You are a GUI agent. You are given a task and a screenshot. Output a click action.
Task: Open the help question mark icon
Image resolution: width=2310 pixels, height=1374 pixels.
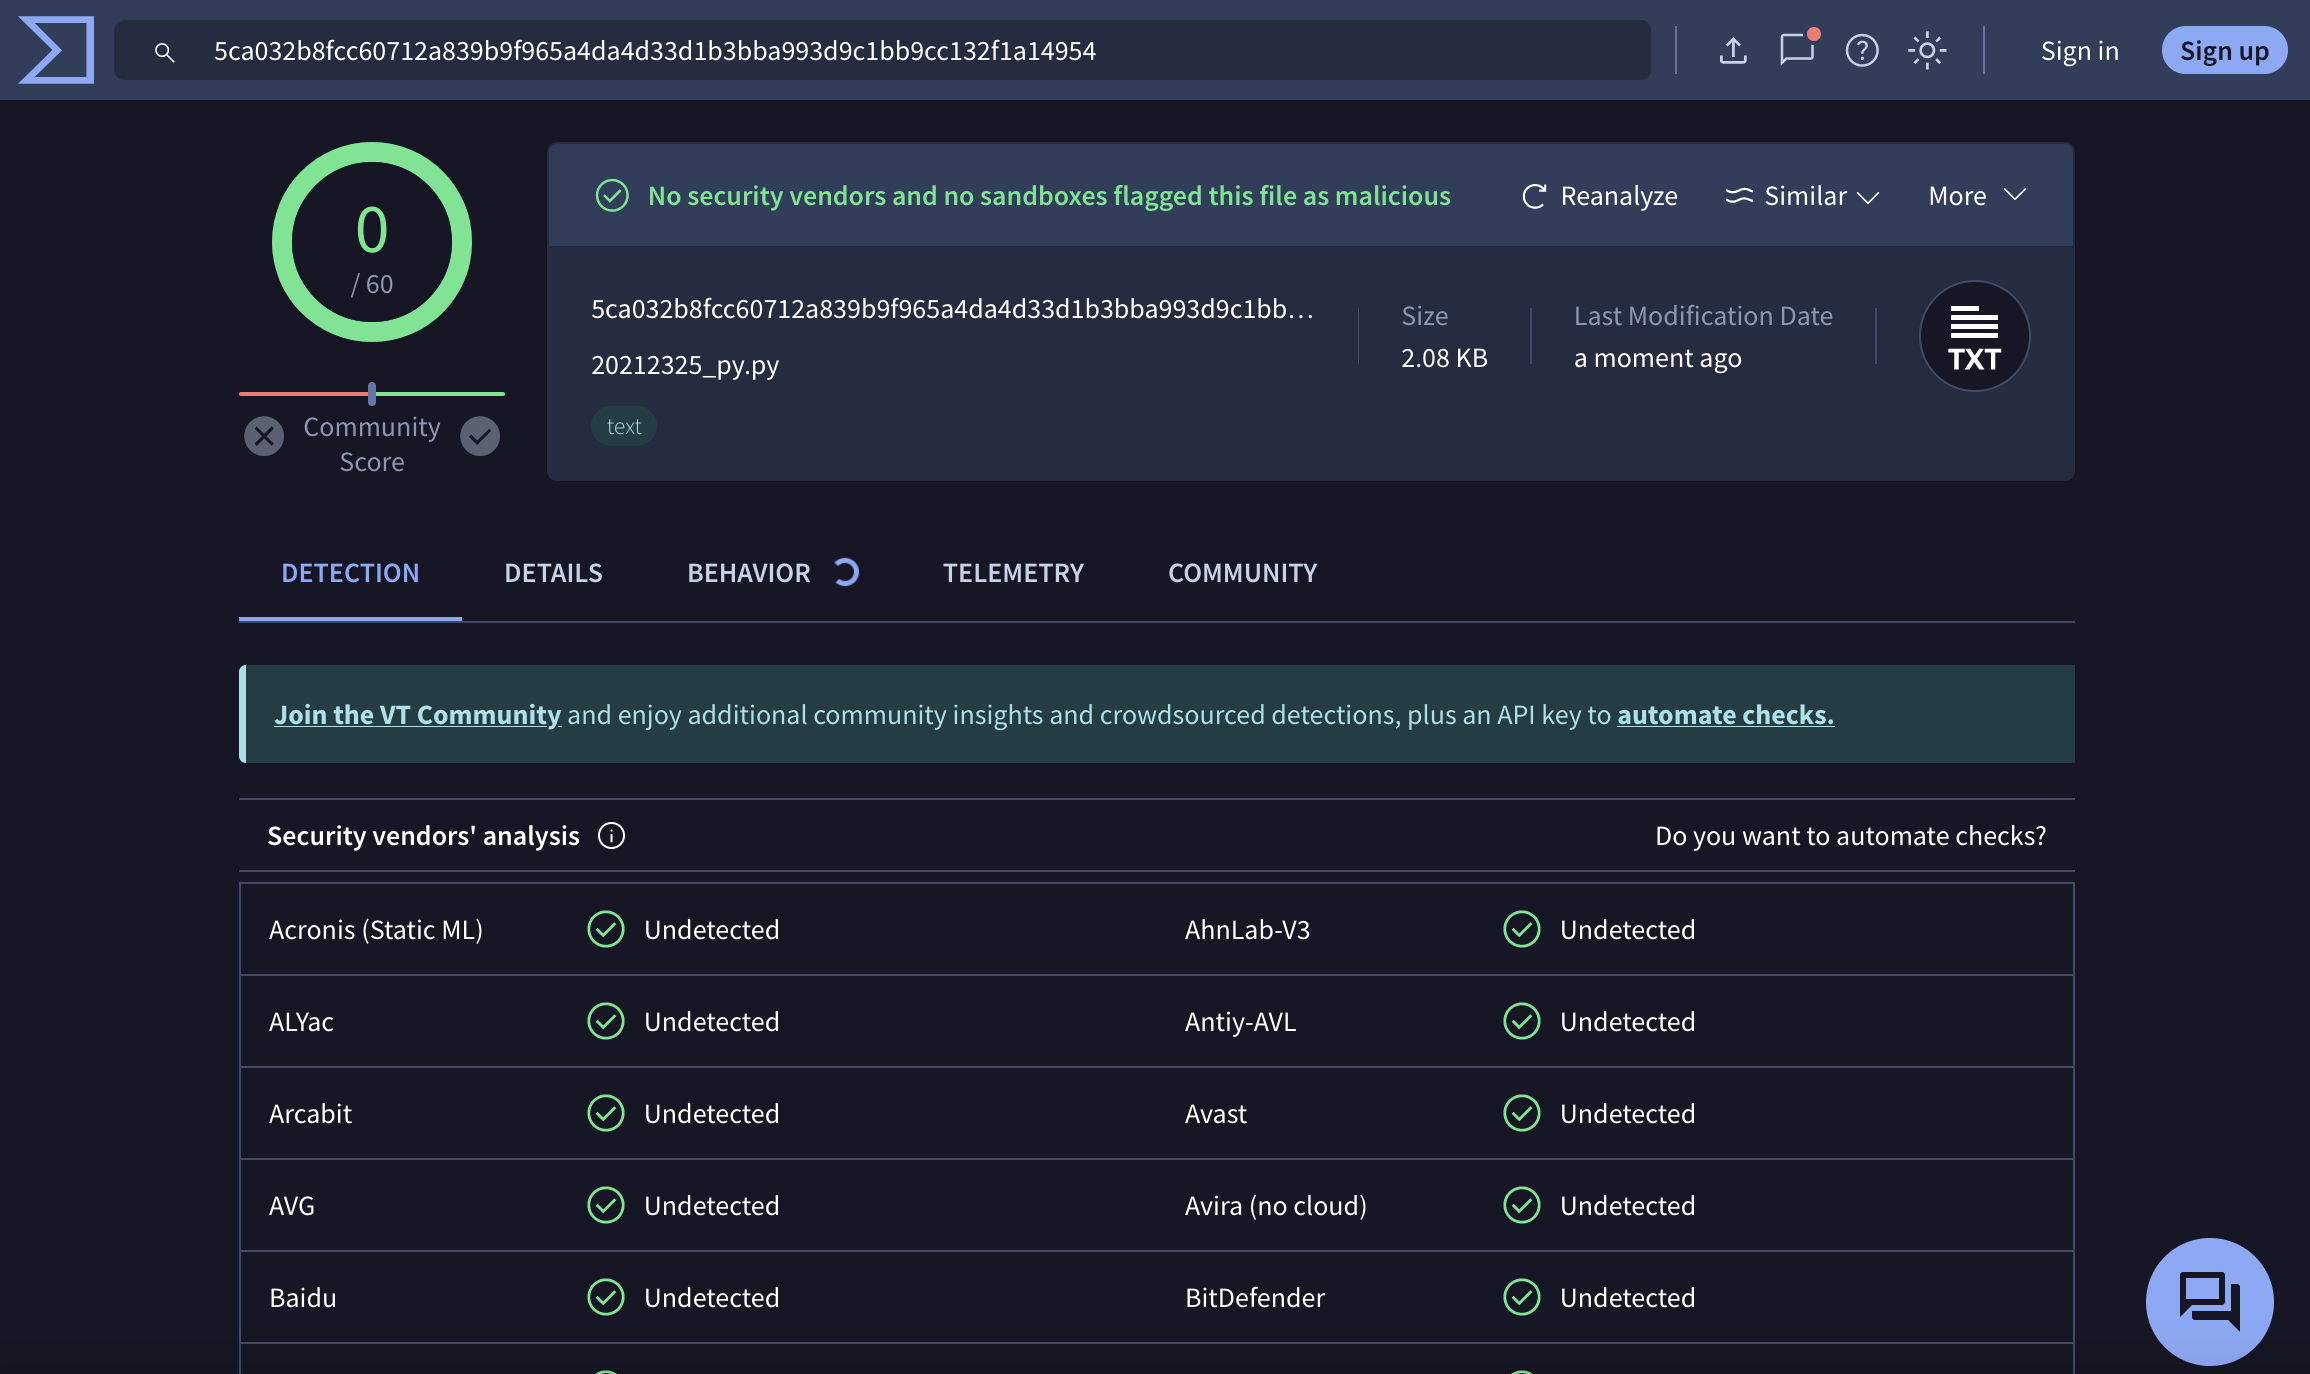(1862, 50)
